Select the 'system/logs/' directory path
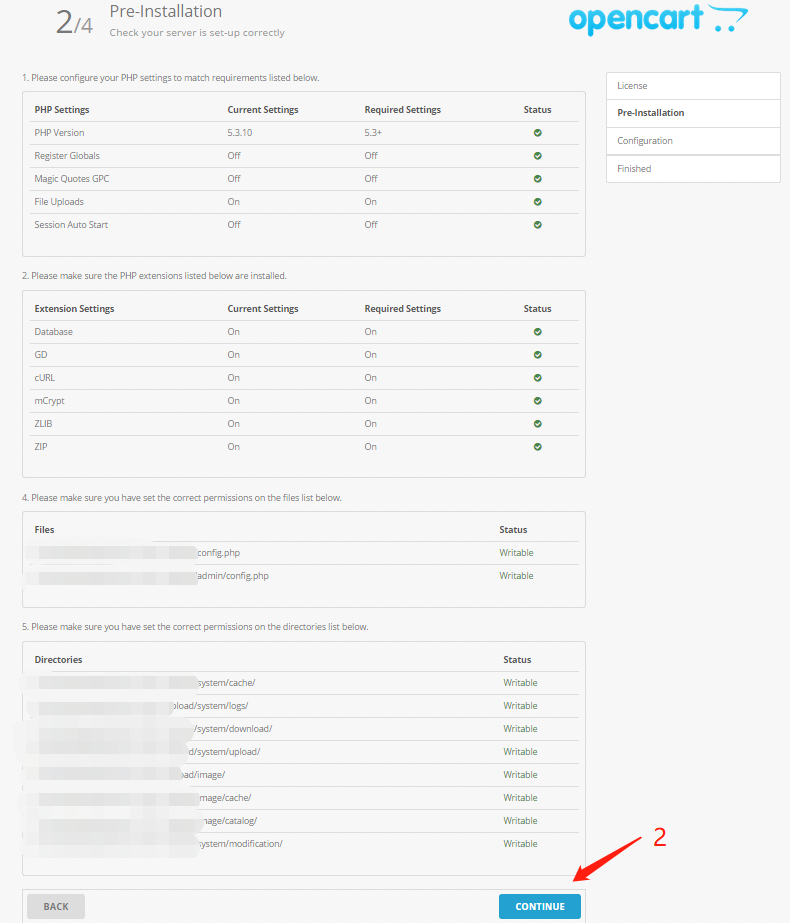Image resolution: width=790 pixels, height=923 pixels. [221, 706]
